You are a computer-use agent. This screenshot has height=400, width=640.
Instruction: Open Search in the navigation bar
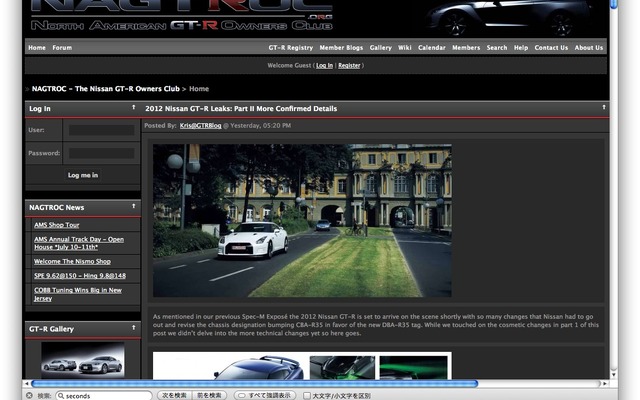pyautogui.click(x=497, y=47)
